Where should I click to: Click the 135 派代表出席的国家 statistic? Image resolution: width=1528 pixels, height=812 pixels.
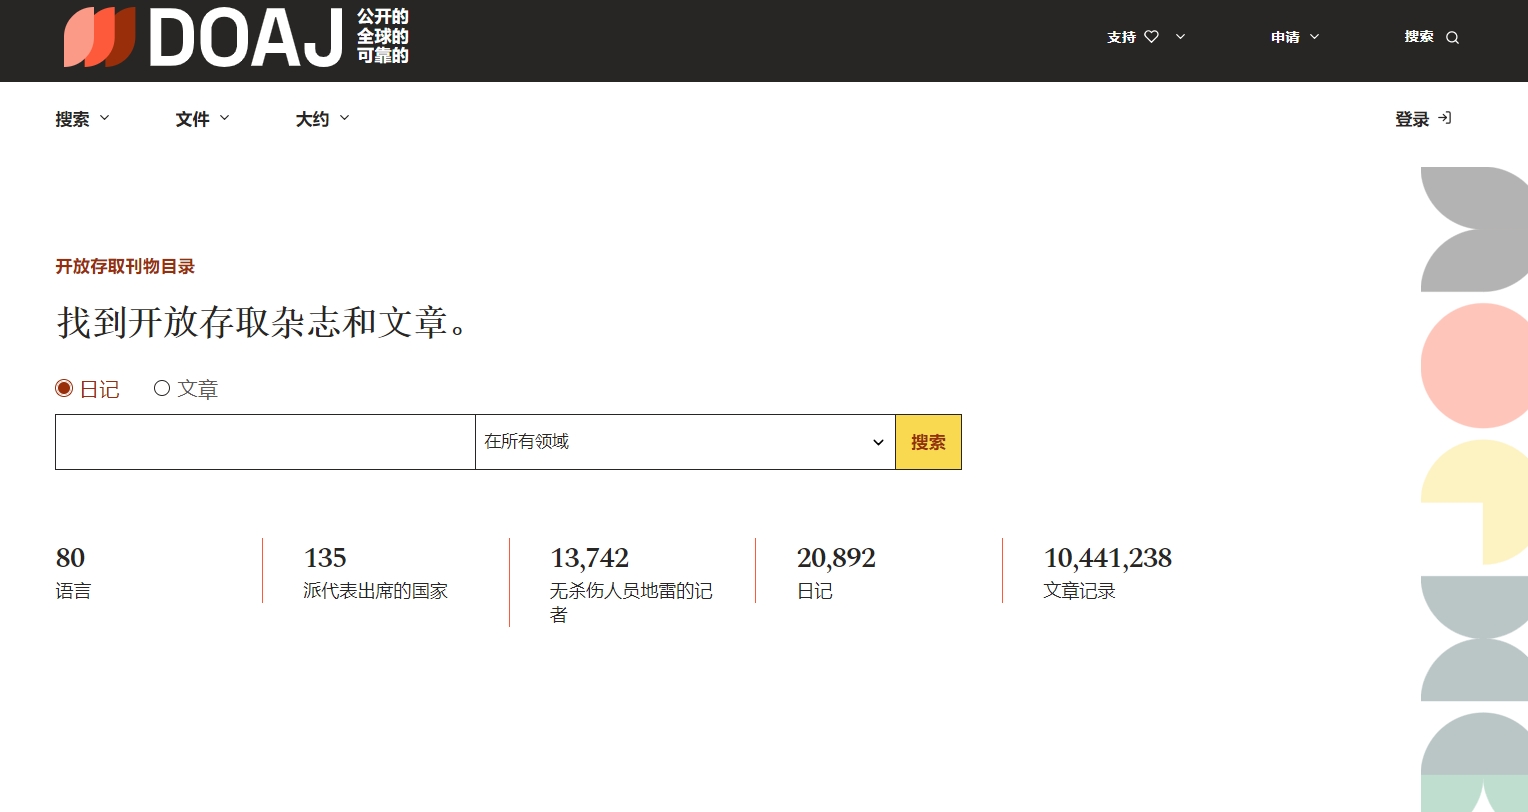coord(375,573)
